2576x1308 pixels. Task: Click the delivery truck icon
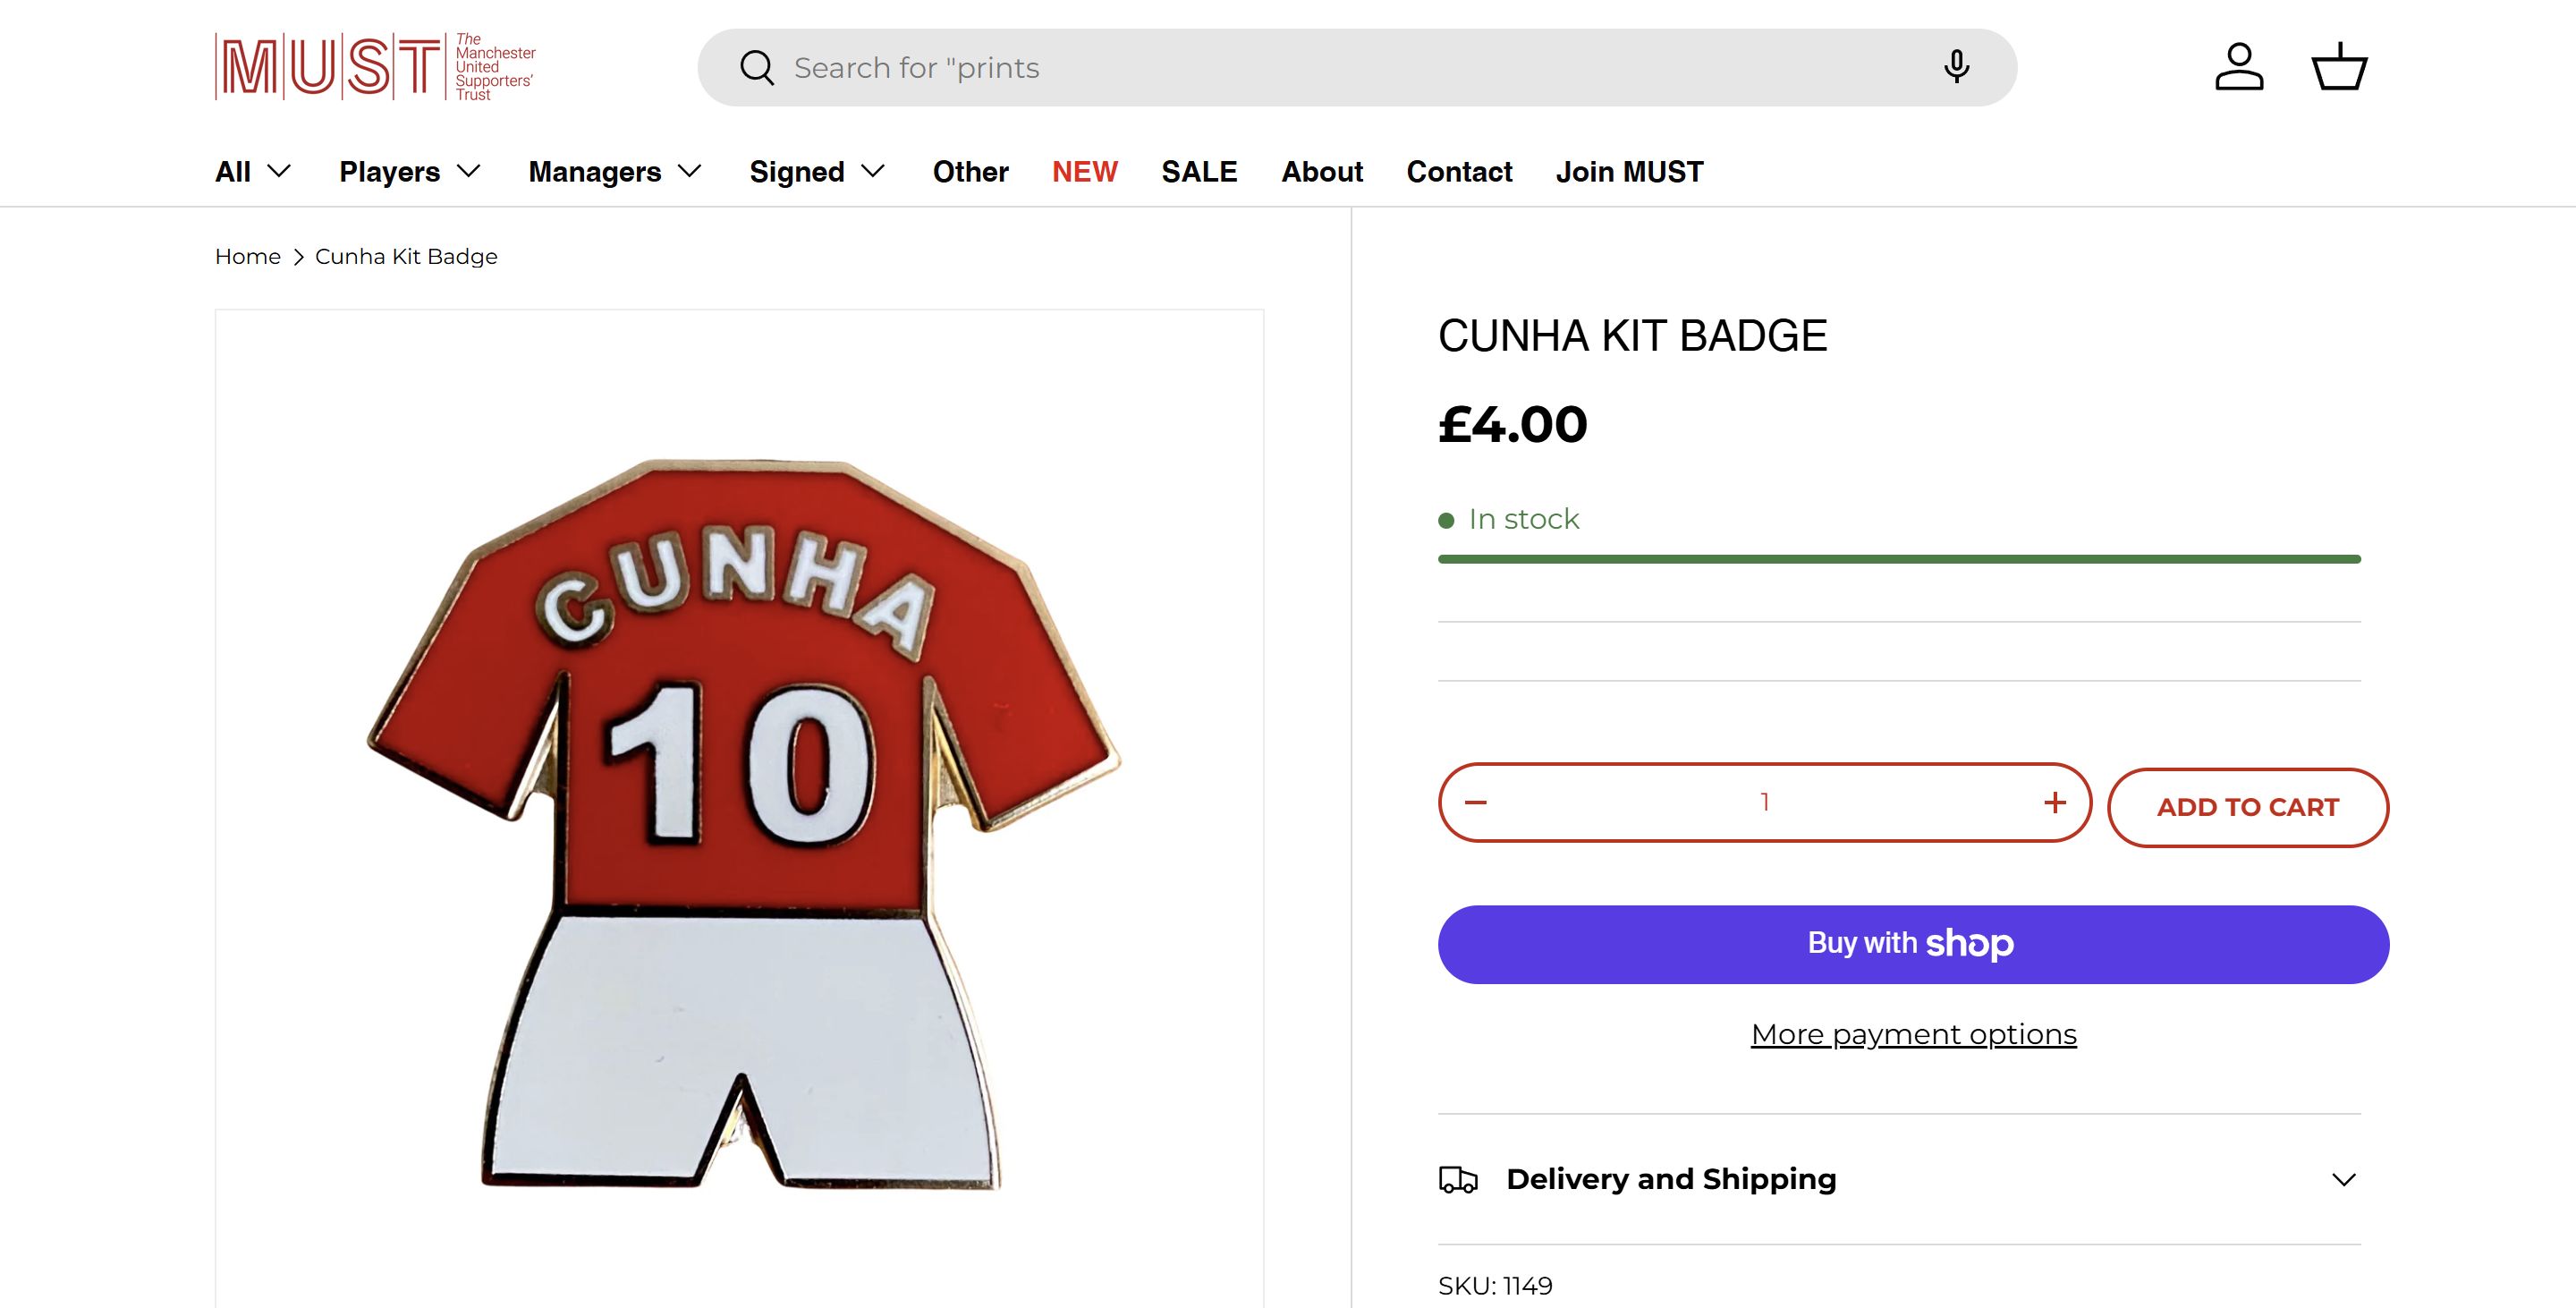1458,1180
